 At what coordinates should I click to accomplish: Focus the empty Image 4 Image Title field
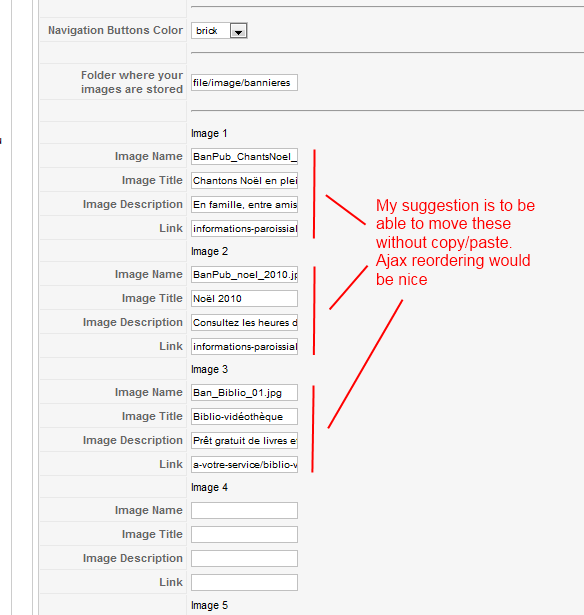(x=244, y=535)
